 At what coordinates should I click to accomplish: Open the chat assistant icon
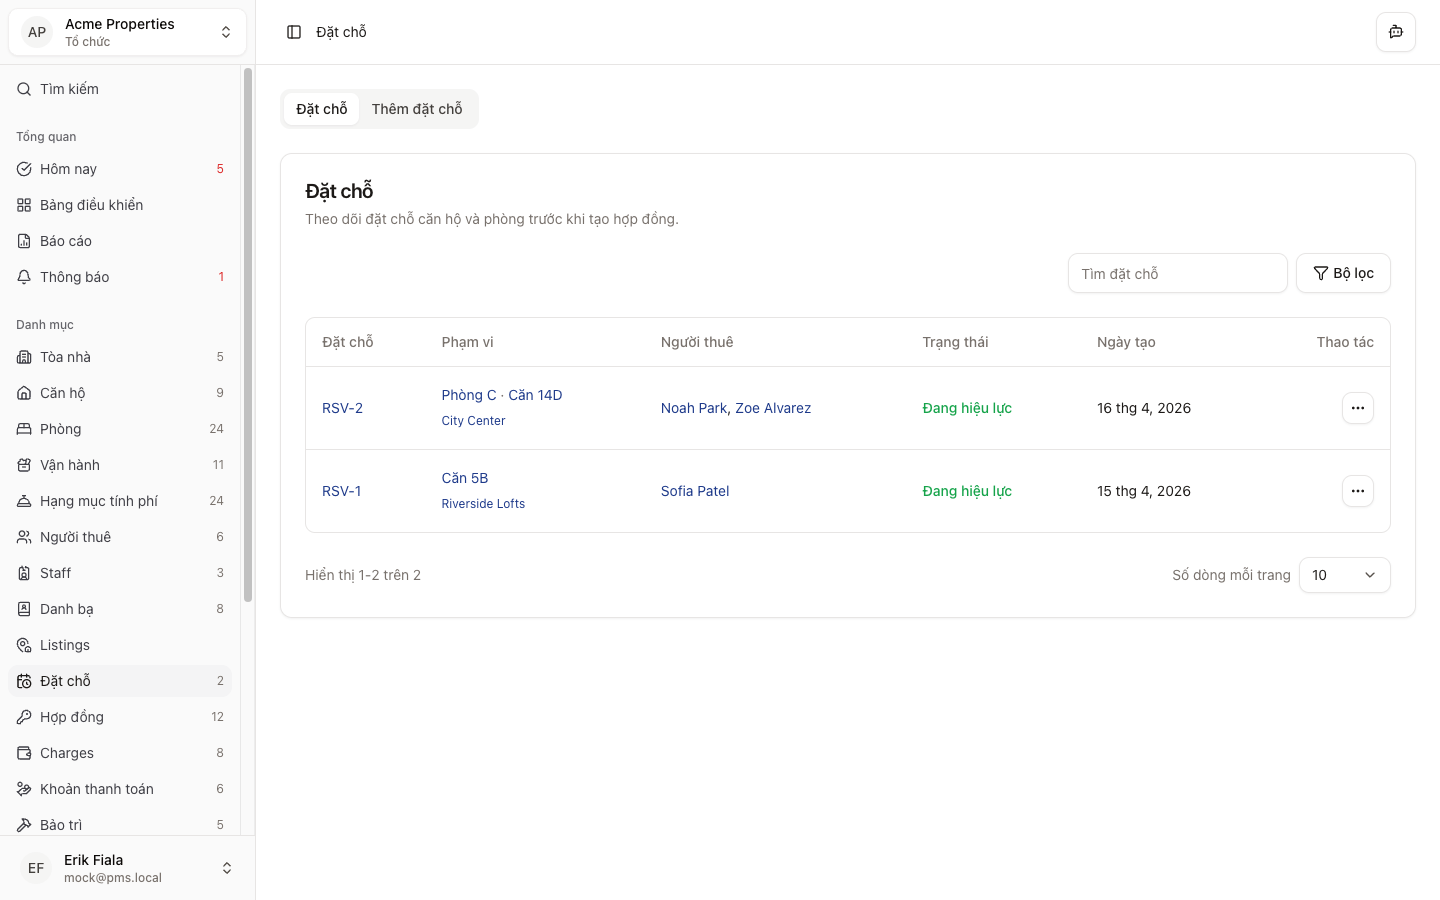pos(1395,32)
